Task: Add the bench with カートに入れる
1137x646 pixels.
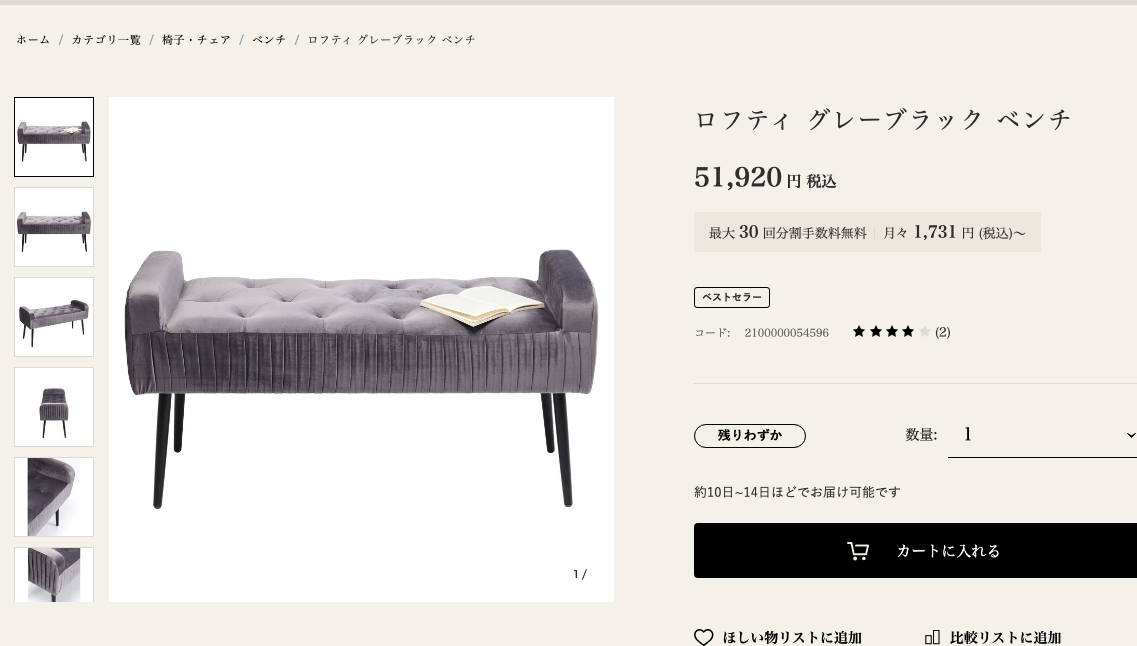Action: [x=915, y=551]
